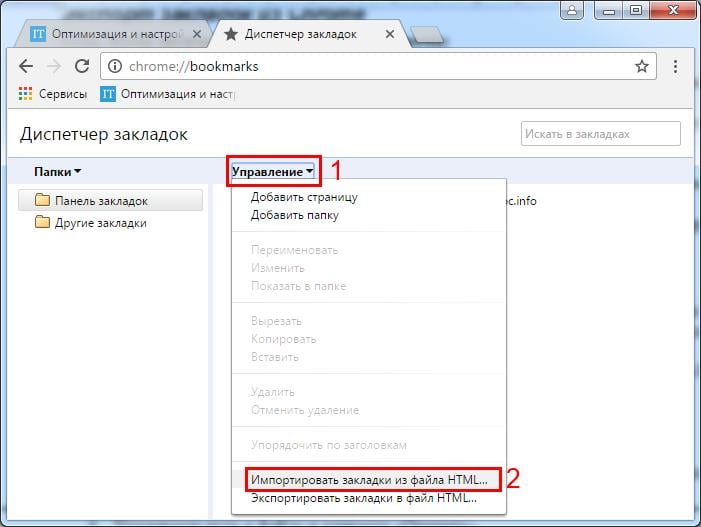Open Chrome three-dot menu
701x527 pixels.
click(x=676, y=66)
